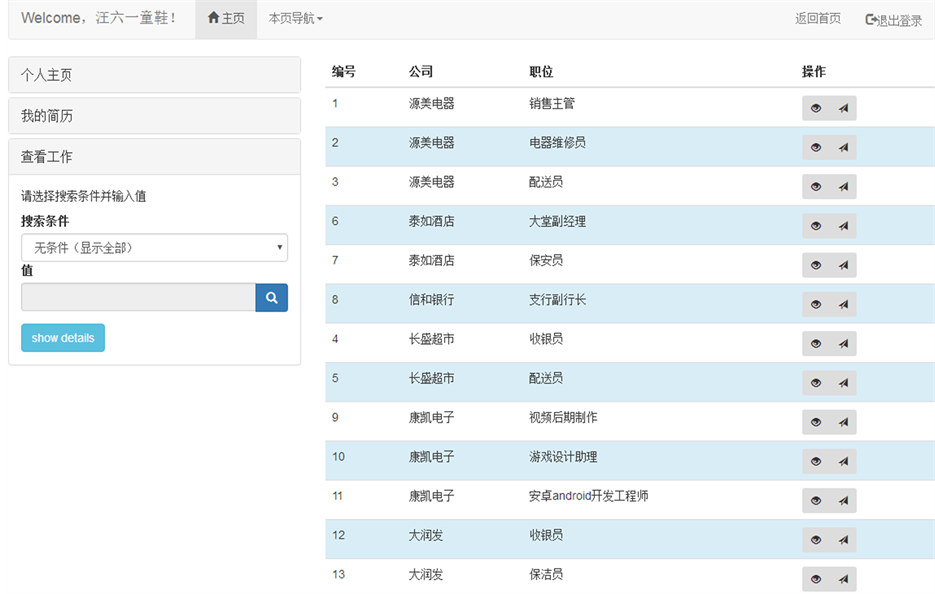Open the 本页导航 dropdown menu
Screen dimensions: 935x594
(295, 19)
